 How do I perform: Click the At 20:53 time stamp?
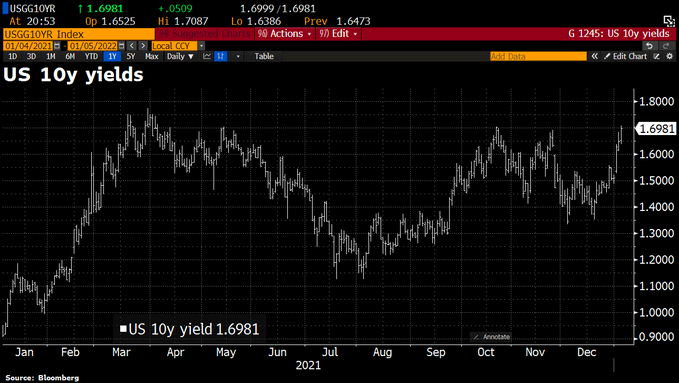32,21
